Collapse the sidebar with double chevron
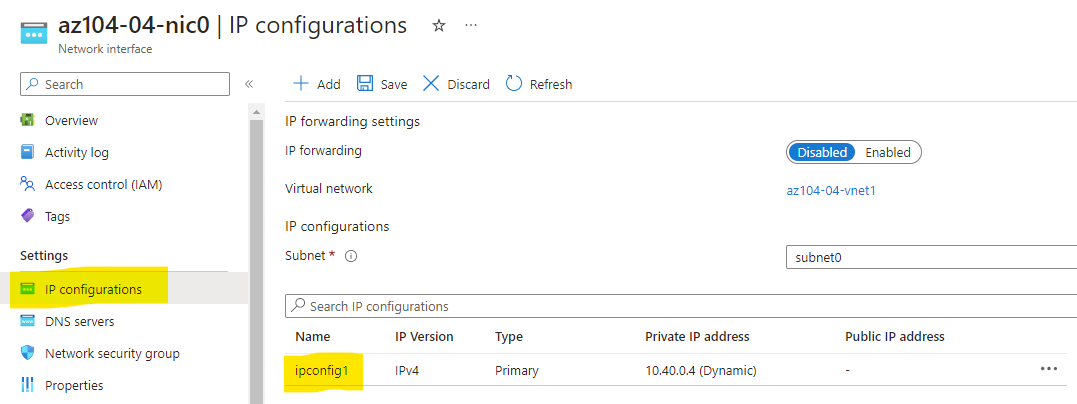Viewport: 1077px width, 404px height. coord(249,84)
